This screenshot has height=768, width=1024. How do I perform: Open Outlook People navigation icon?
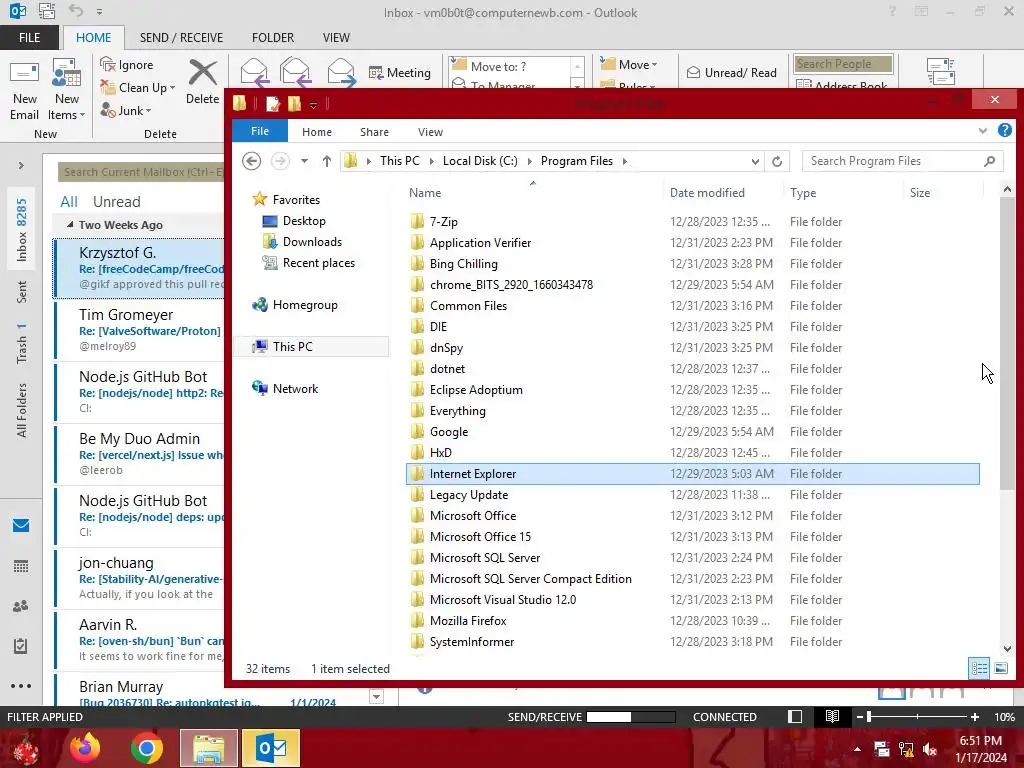(21, 605)
